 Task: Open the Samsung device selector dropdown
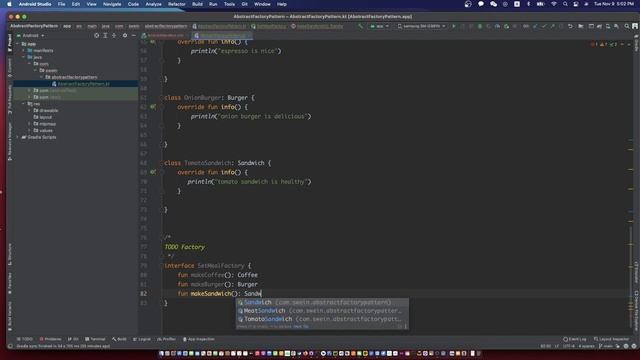pyautogui.click(x=422, y=26)
